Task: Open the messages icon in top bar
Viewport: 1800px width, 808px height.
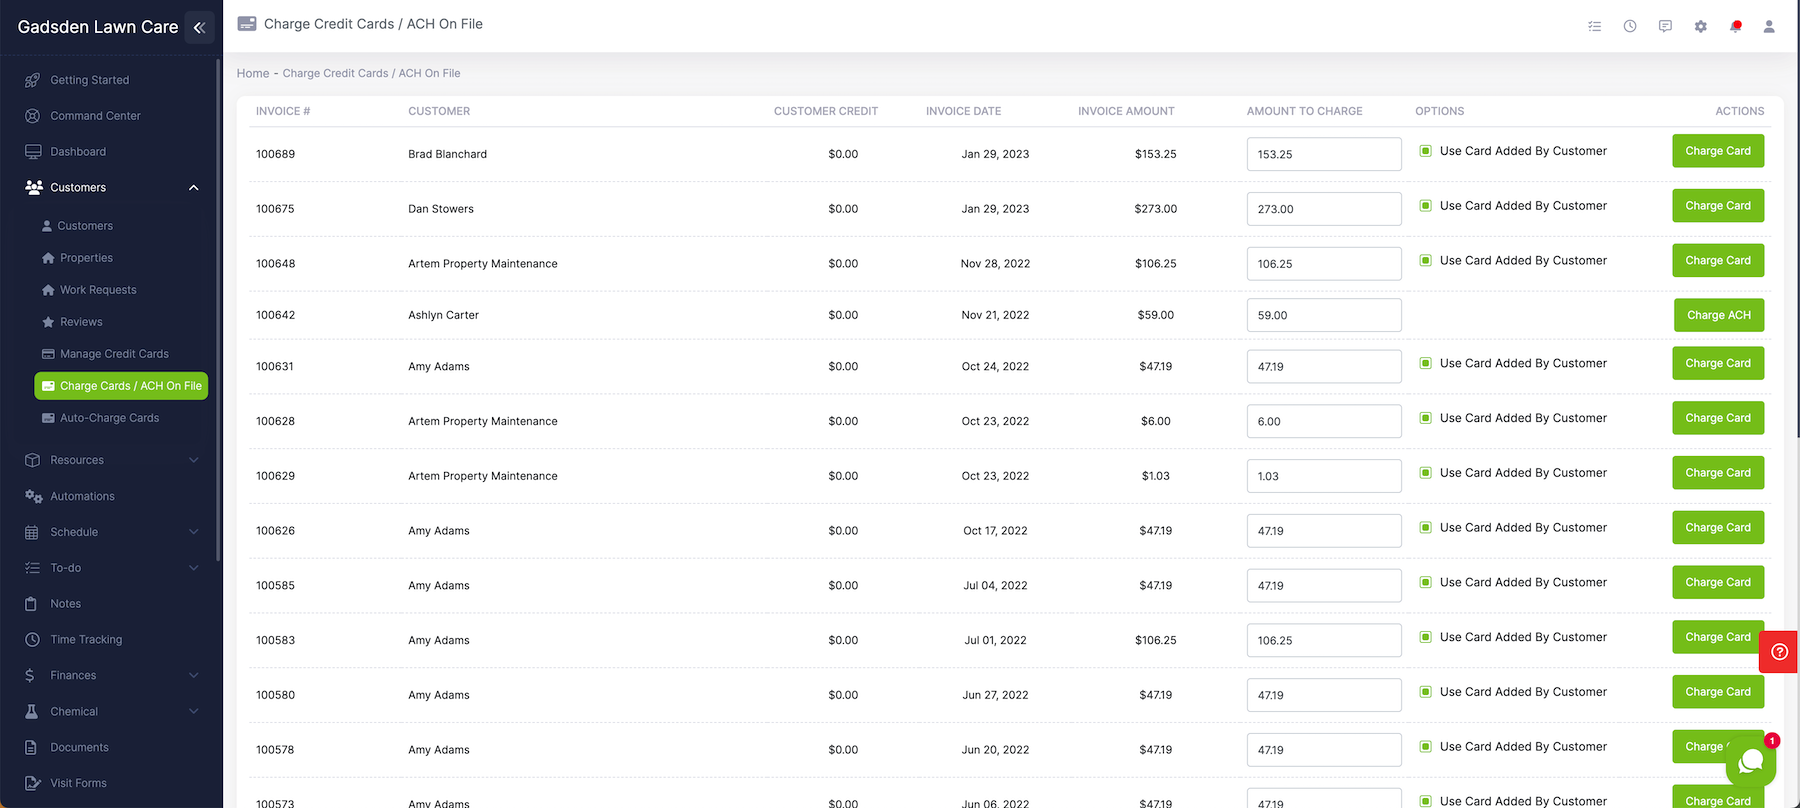Action: [x=1664, y=26]
